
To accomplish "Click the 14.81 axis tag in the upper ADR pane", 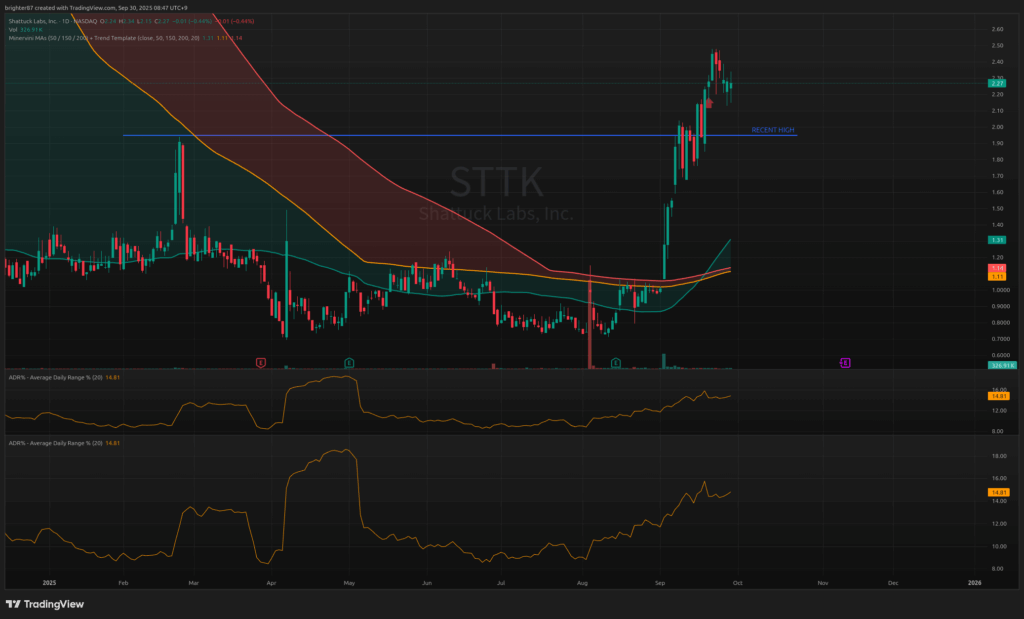I will pyautogui.click(x=999, y=396).
